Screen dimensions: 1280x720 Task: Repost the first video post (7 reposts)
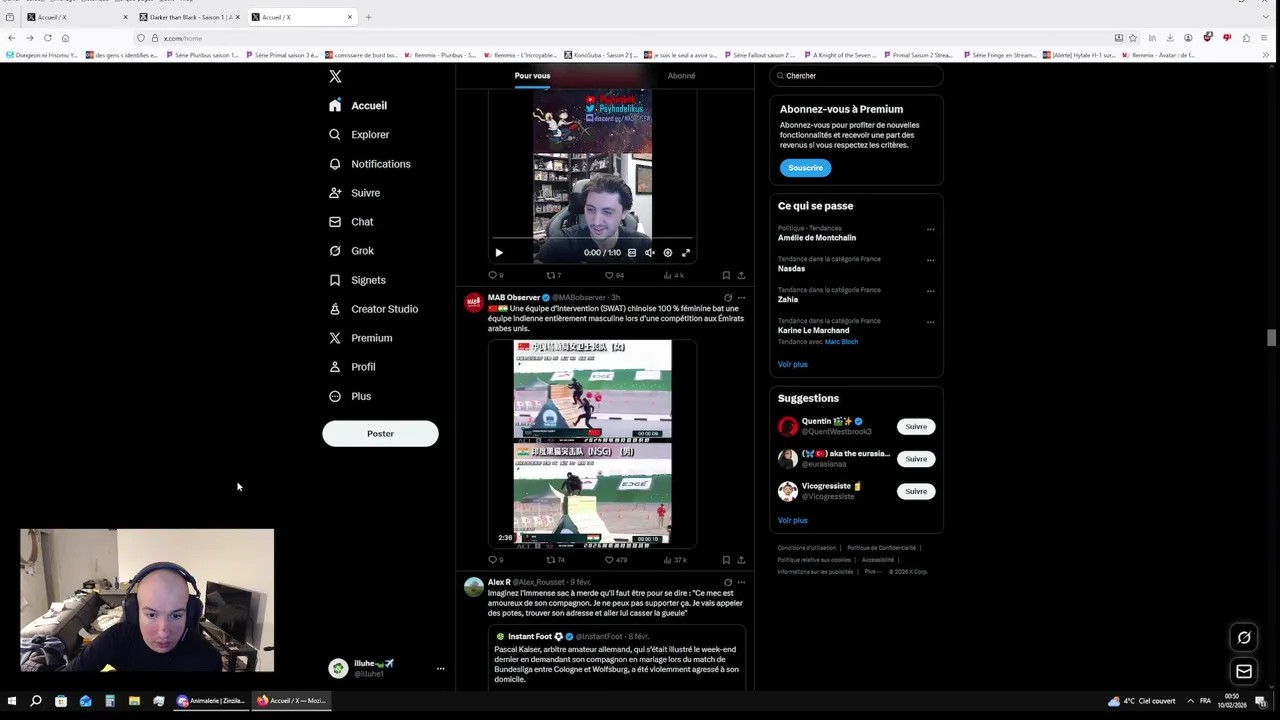pyautogui.click(x=553, y=275)
